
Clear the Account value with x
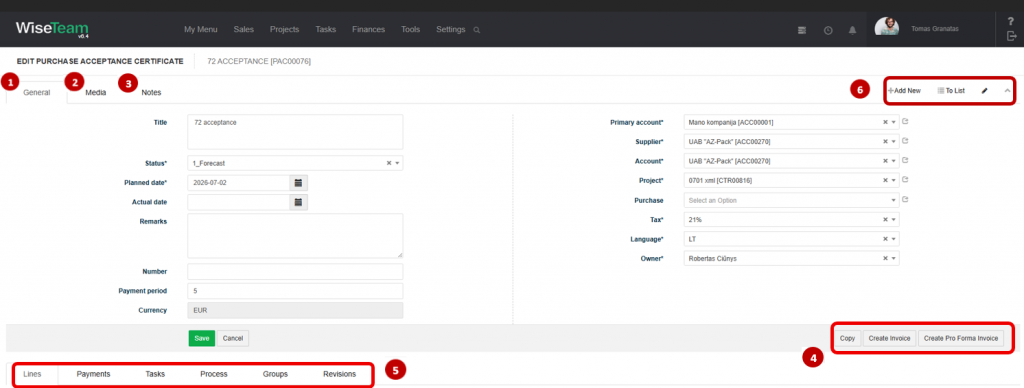(886, 161)
